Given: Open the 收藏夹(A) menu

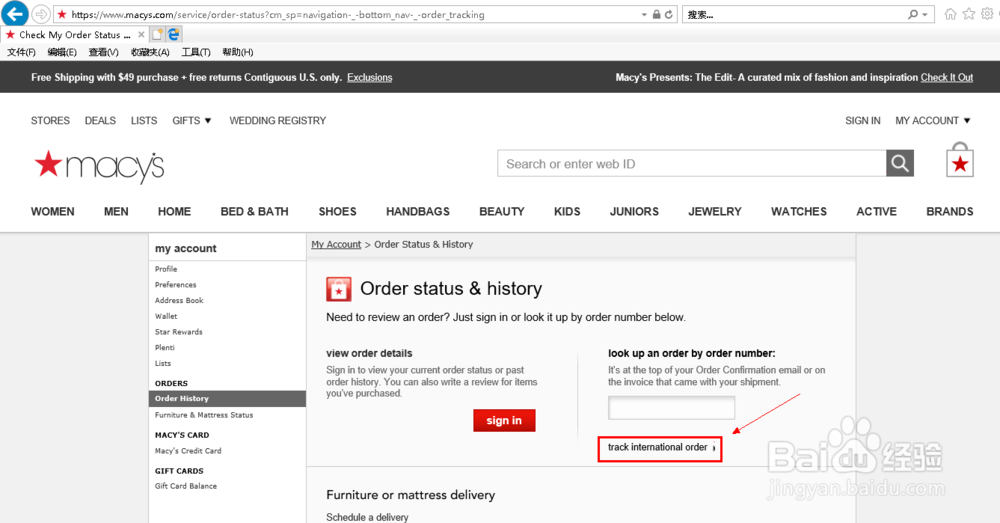Looking at the screenshot, I should tap(150, 52).
